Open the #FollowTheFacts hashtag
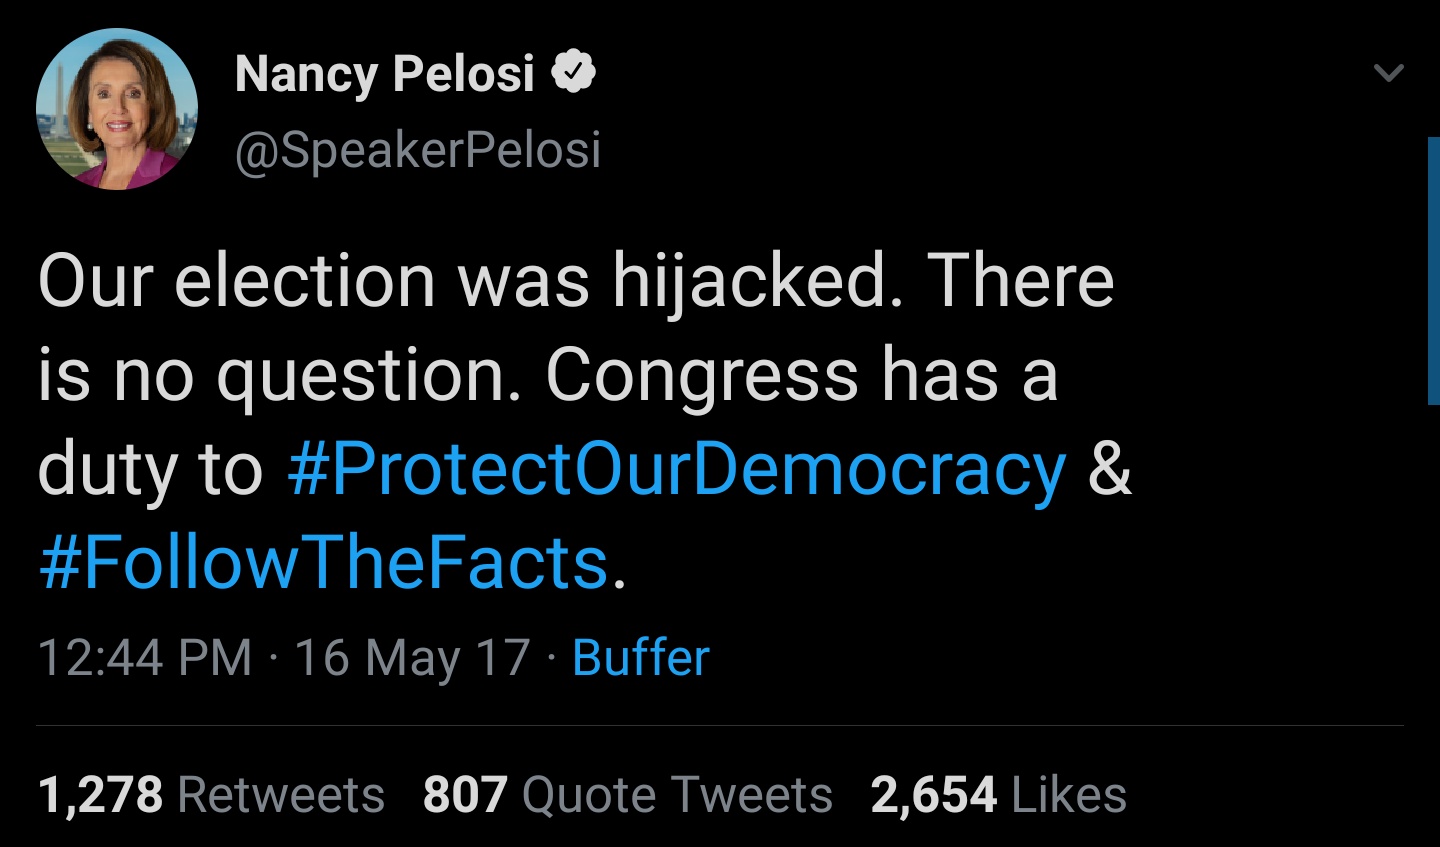 (324, 562)
